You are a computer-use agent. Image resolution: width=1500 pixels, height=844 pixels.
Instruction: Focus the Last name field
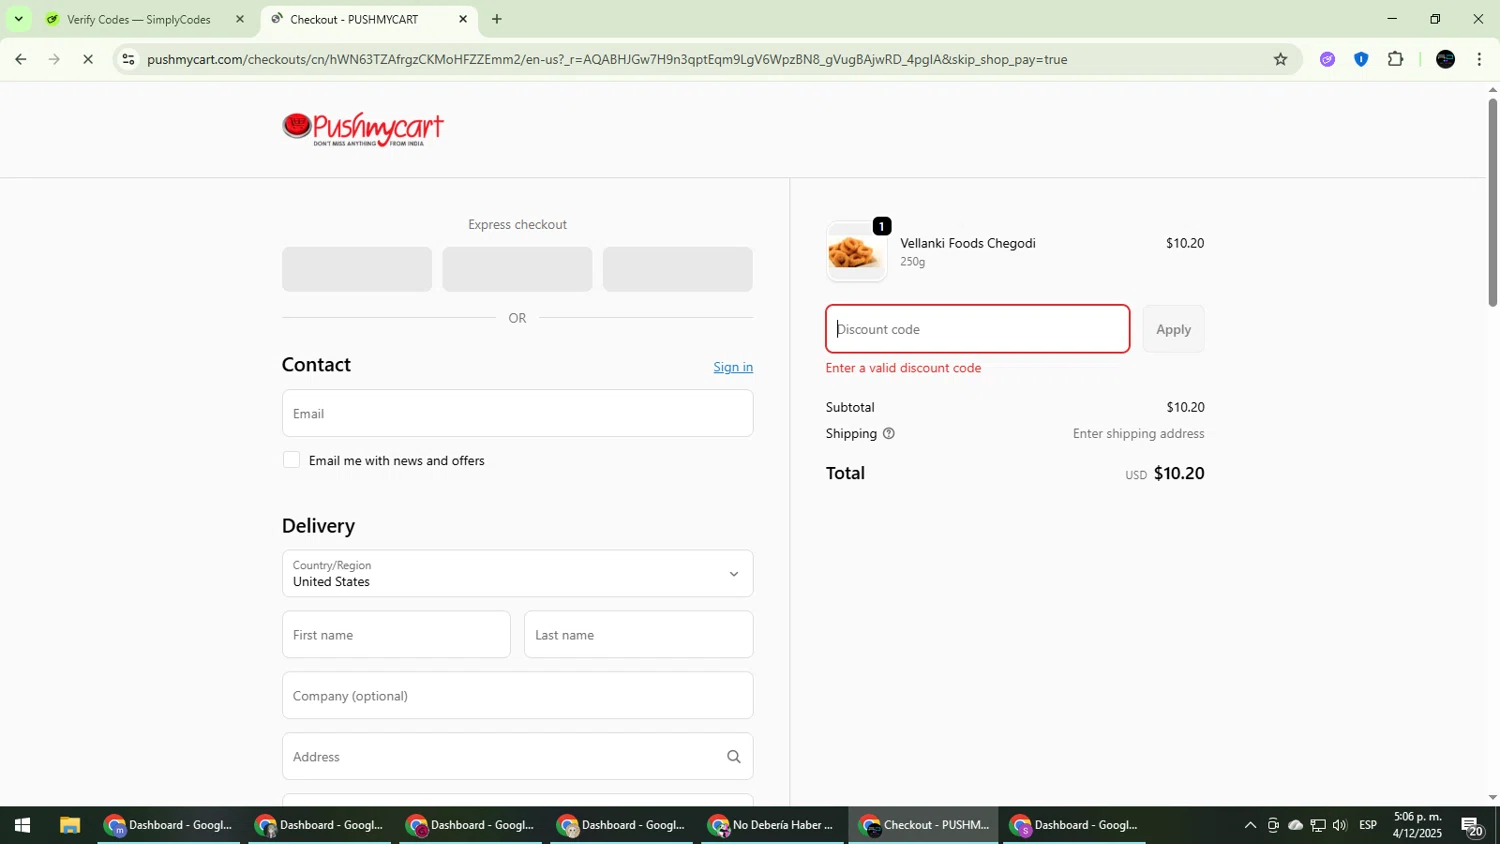(638, 635)
